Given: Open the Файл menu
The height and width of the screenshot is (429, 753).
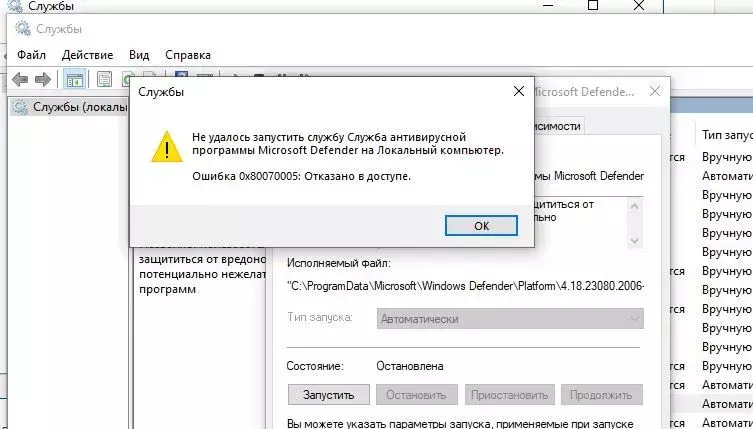Looking at the screenshot, I should tap(32, 55).
